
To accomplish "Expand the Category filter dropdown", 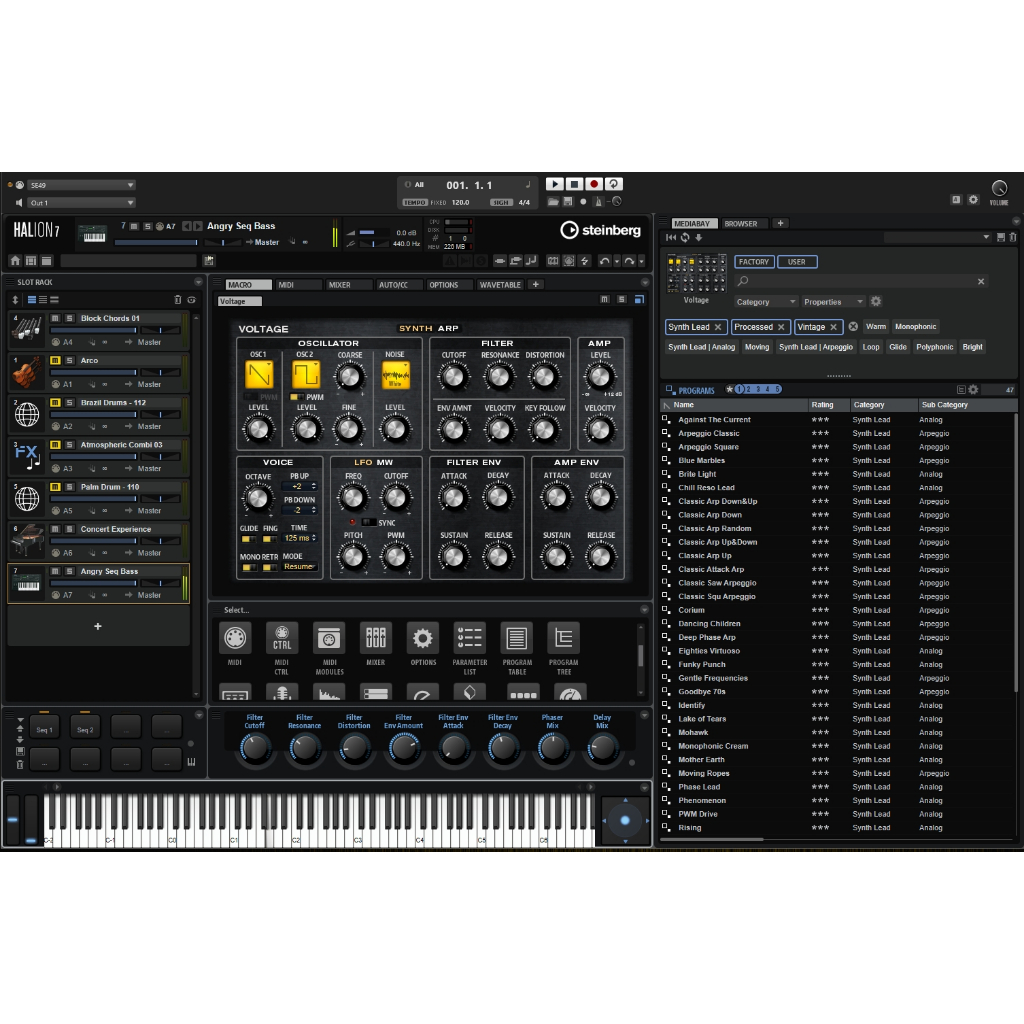I will [x=765, y=301].
